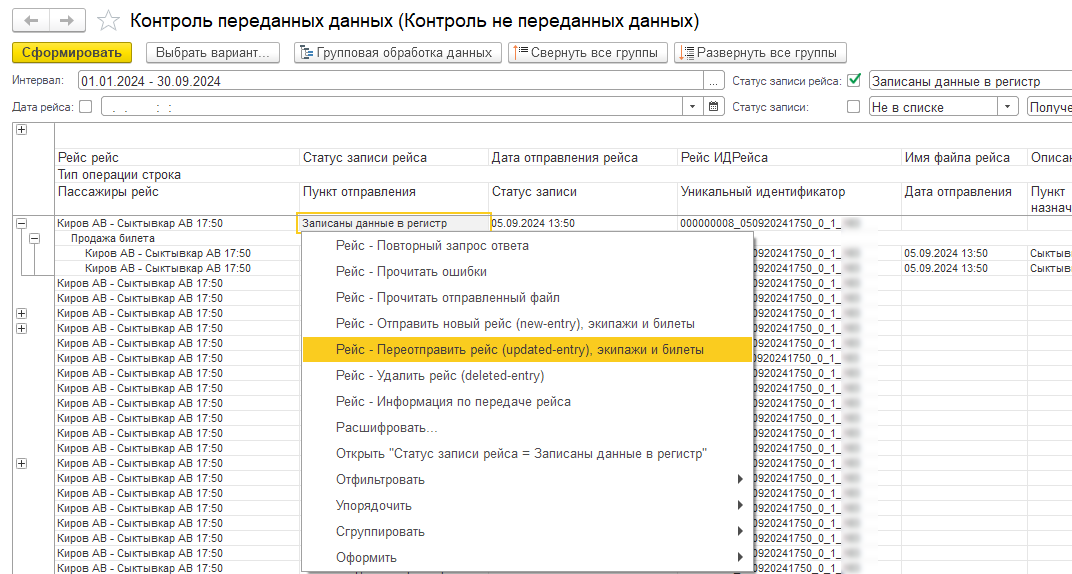The image size is (1072, 574).
Task: Click Свернуть все группы toolbar button
Action: [587, 52]
